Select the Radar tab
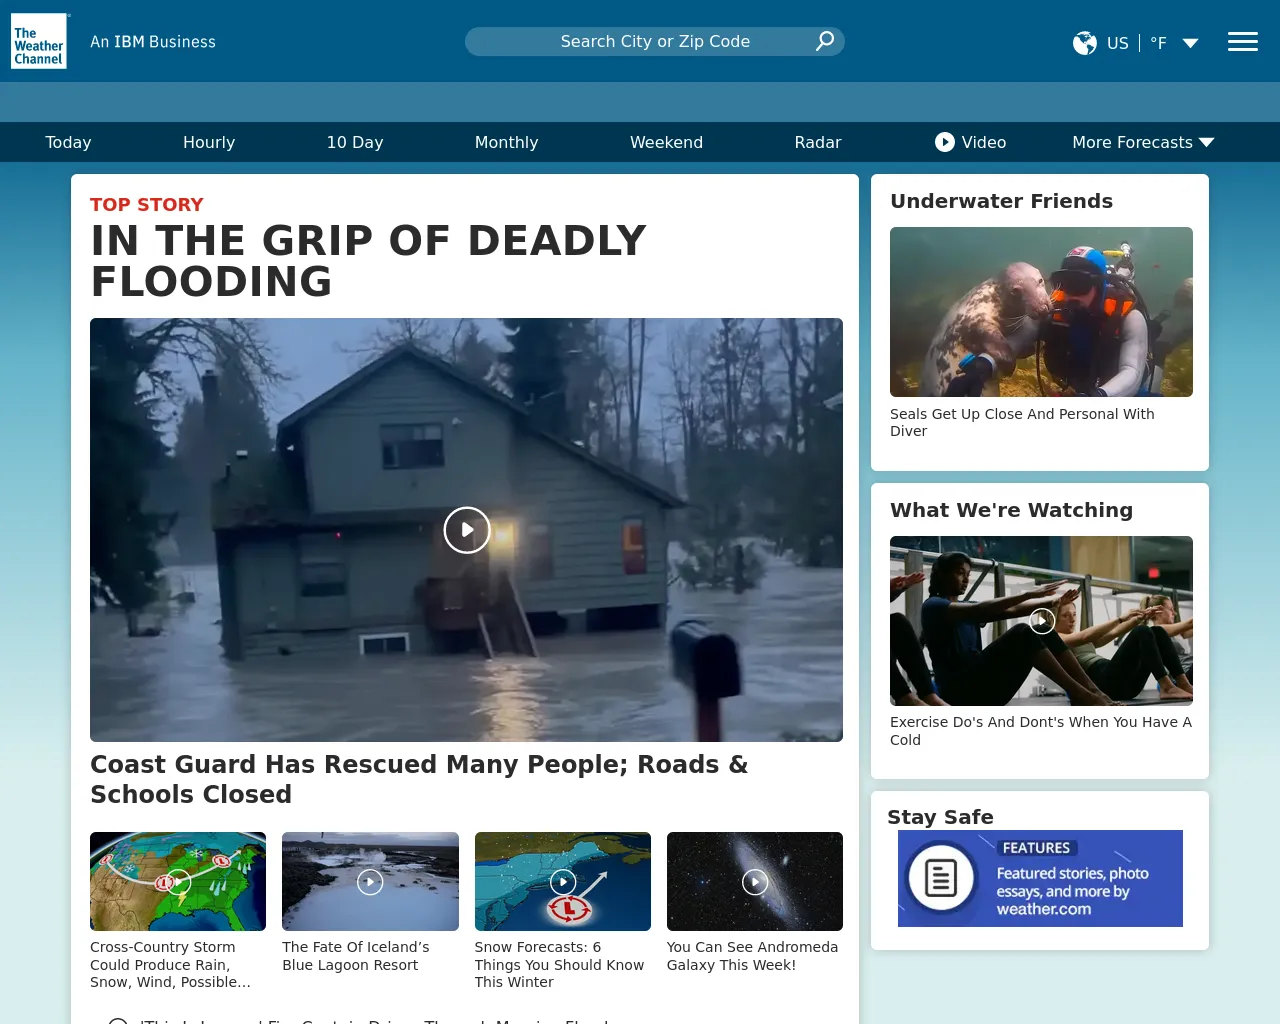1280x1024 pixels. click(818, 142)
